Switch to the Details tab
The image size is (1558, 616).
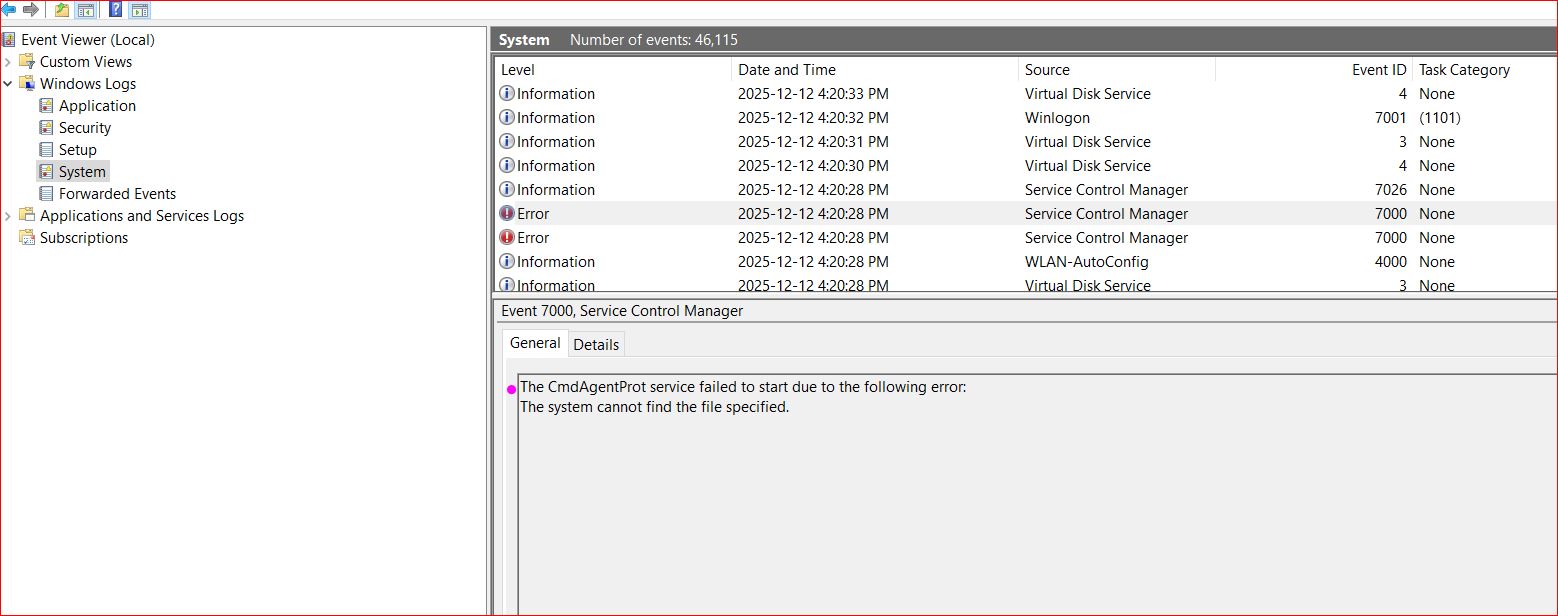pyautogui.click(x=596, y=344)
